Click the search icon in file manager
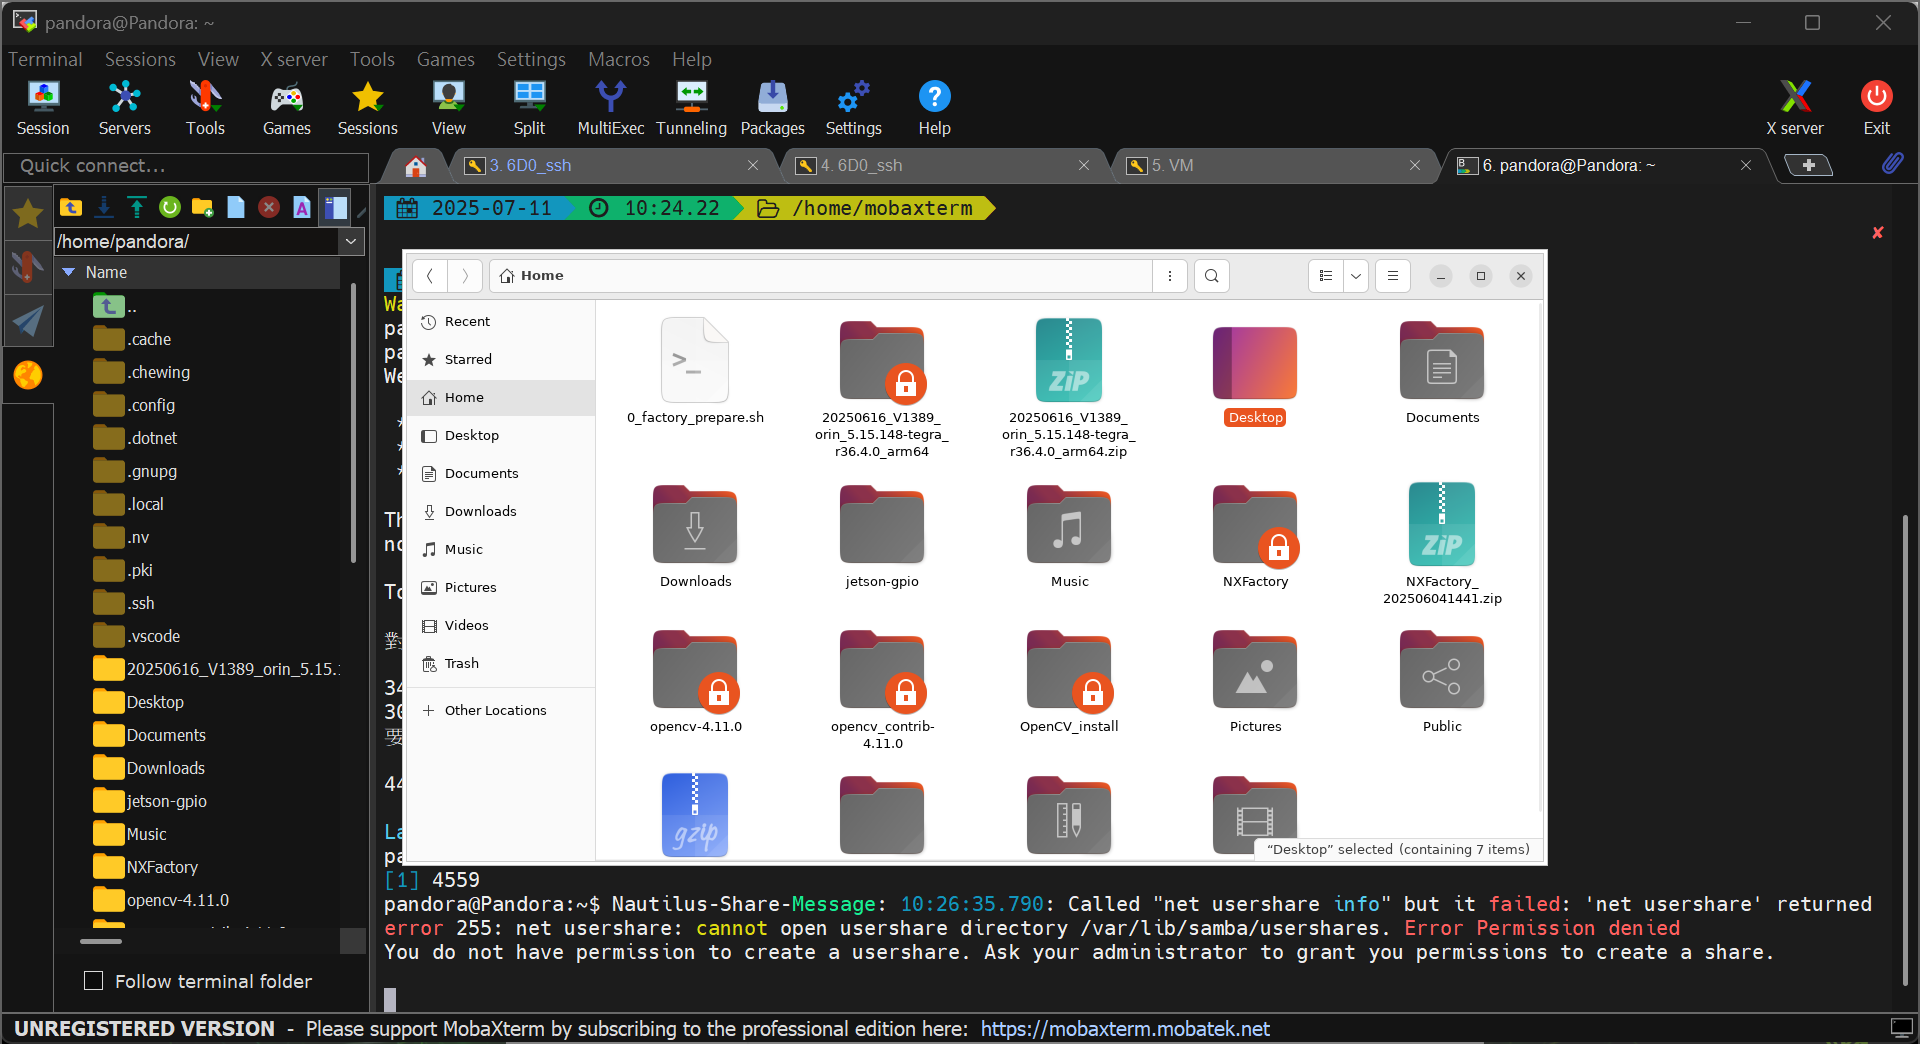The image size is (1920, 1044). click(1211, 276)
